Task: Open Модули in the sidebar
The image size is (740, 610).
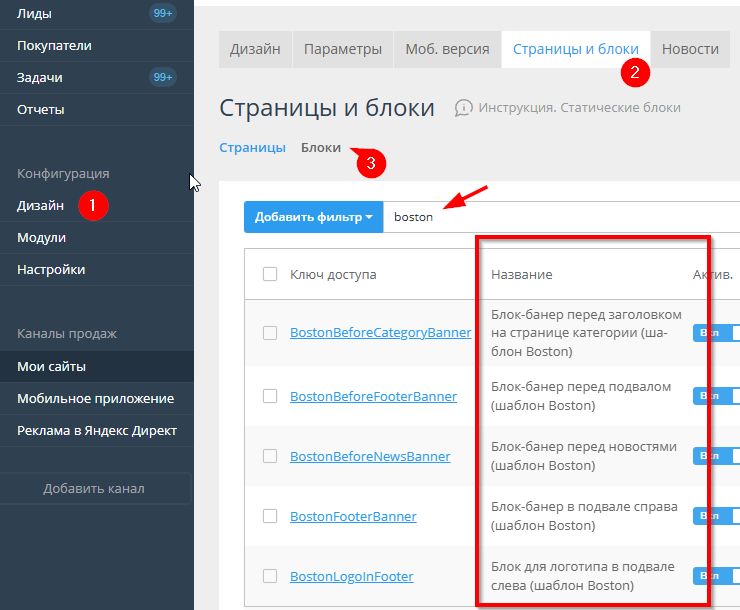Action: pyautogui.click(x=41, y=237)
